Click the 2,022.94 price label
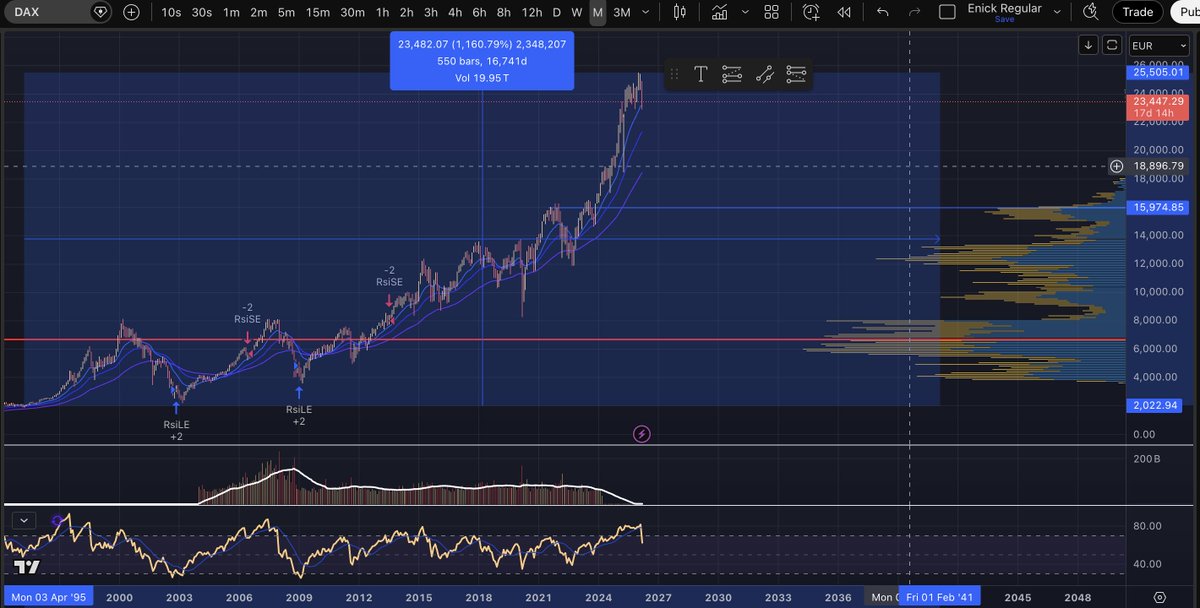1200x608 pixels. click(1156, 405)
